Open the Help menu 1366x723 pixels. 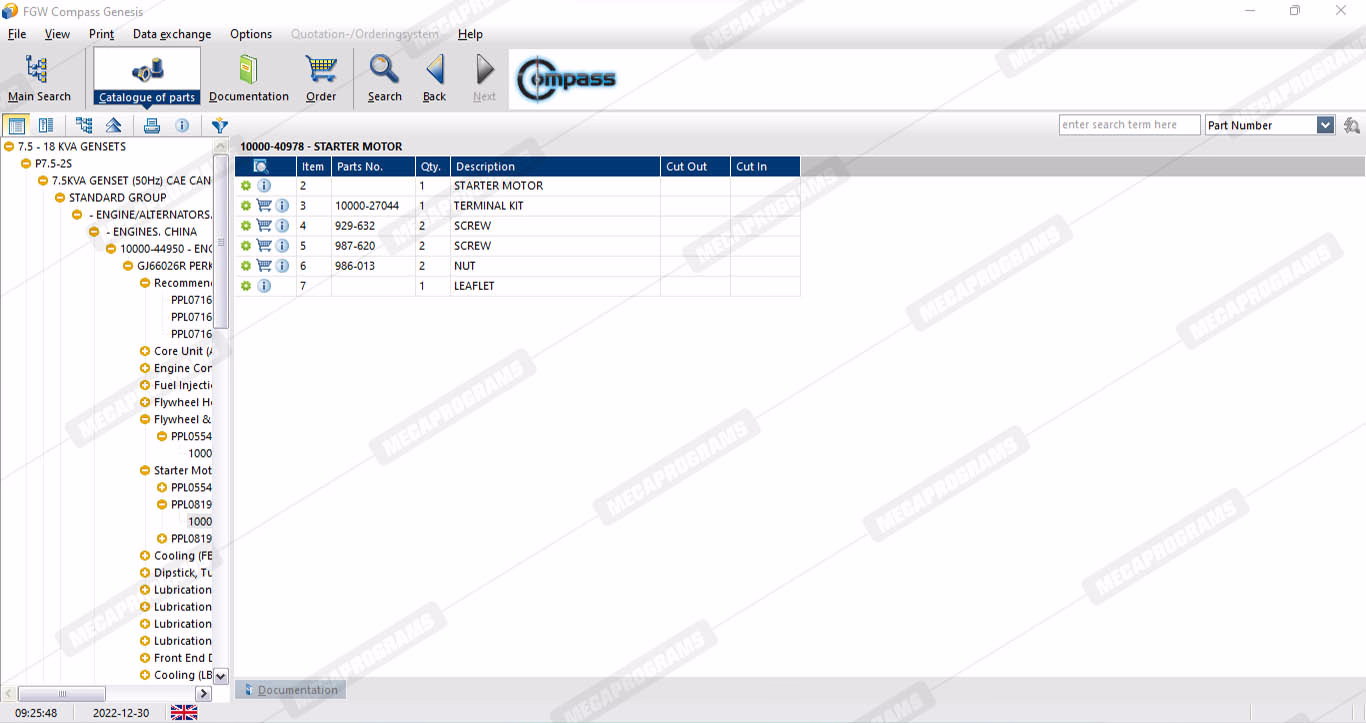[x=471, y=34]
